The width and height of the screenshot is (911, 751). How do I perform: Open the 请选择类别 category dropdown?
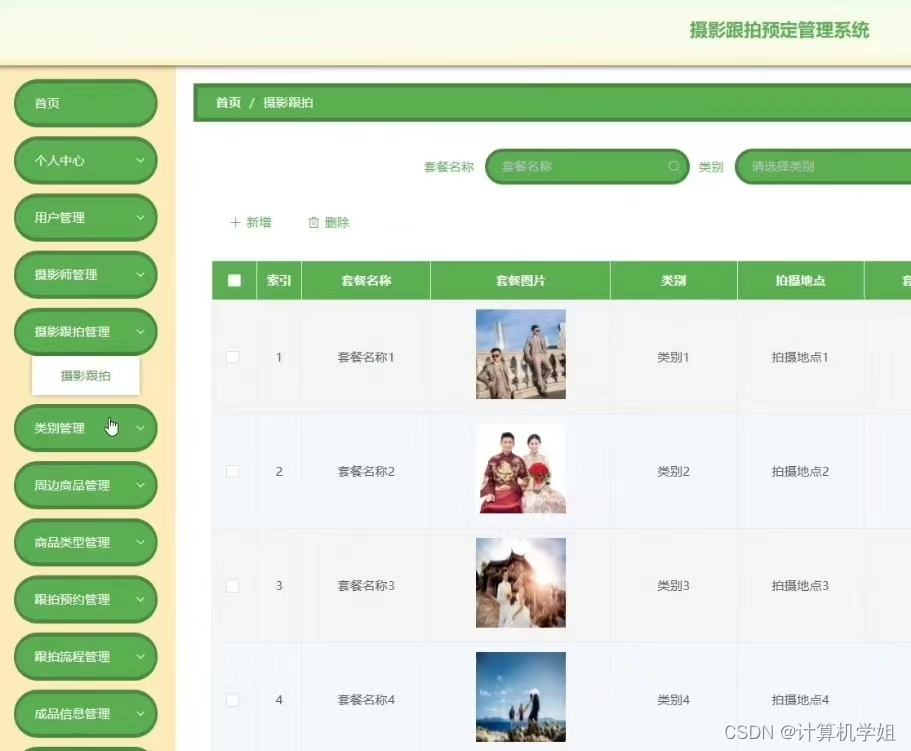click(824, 166)
